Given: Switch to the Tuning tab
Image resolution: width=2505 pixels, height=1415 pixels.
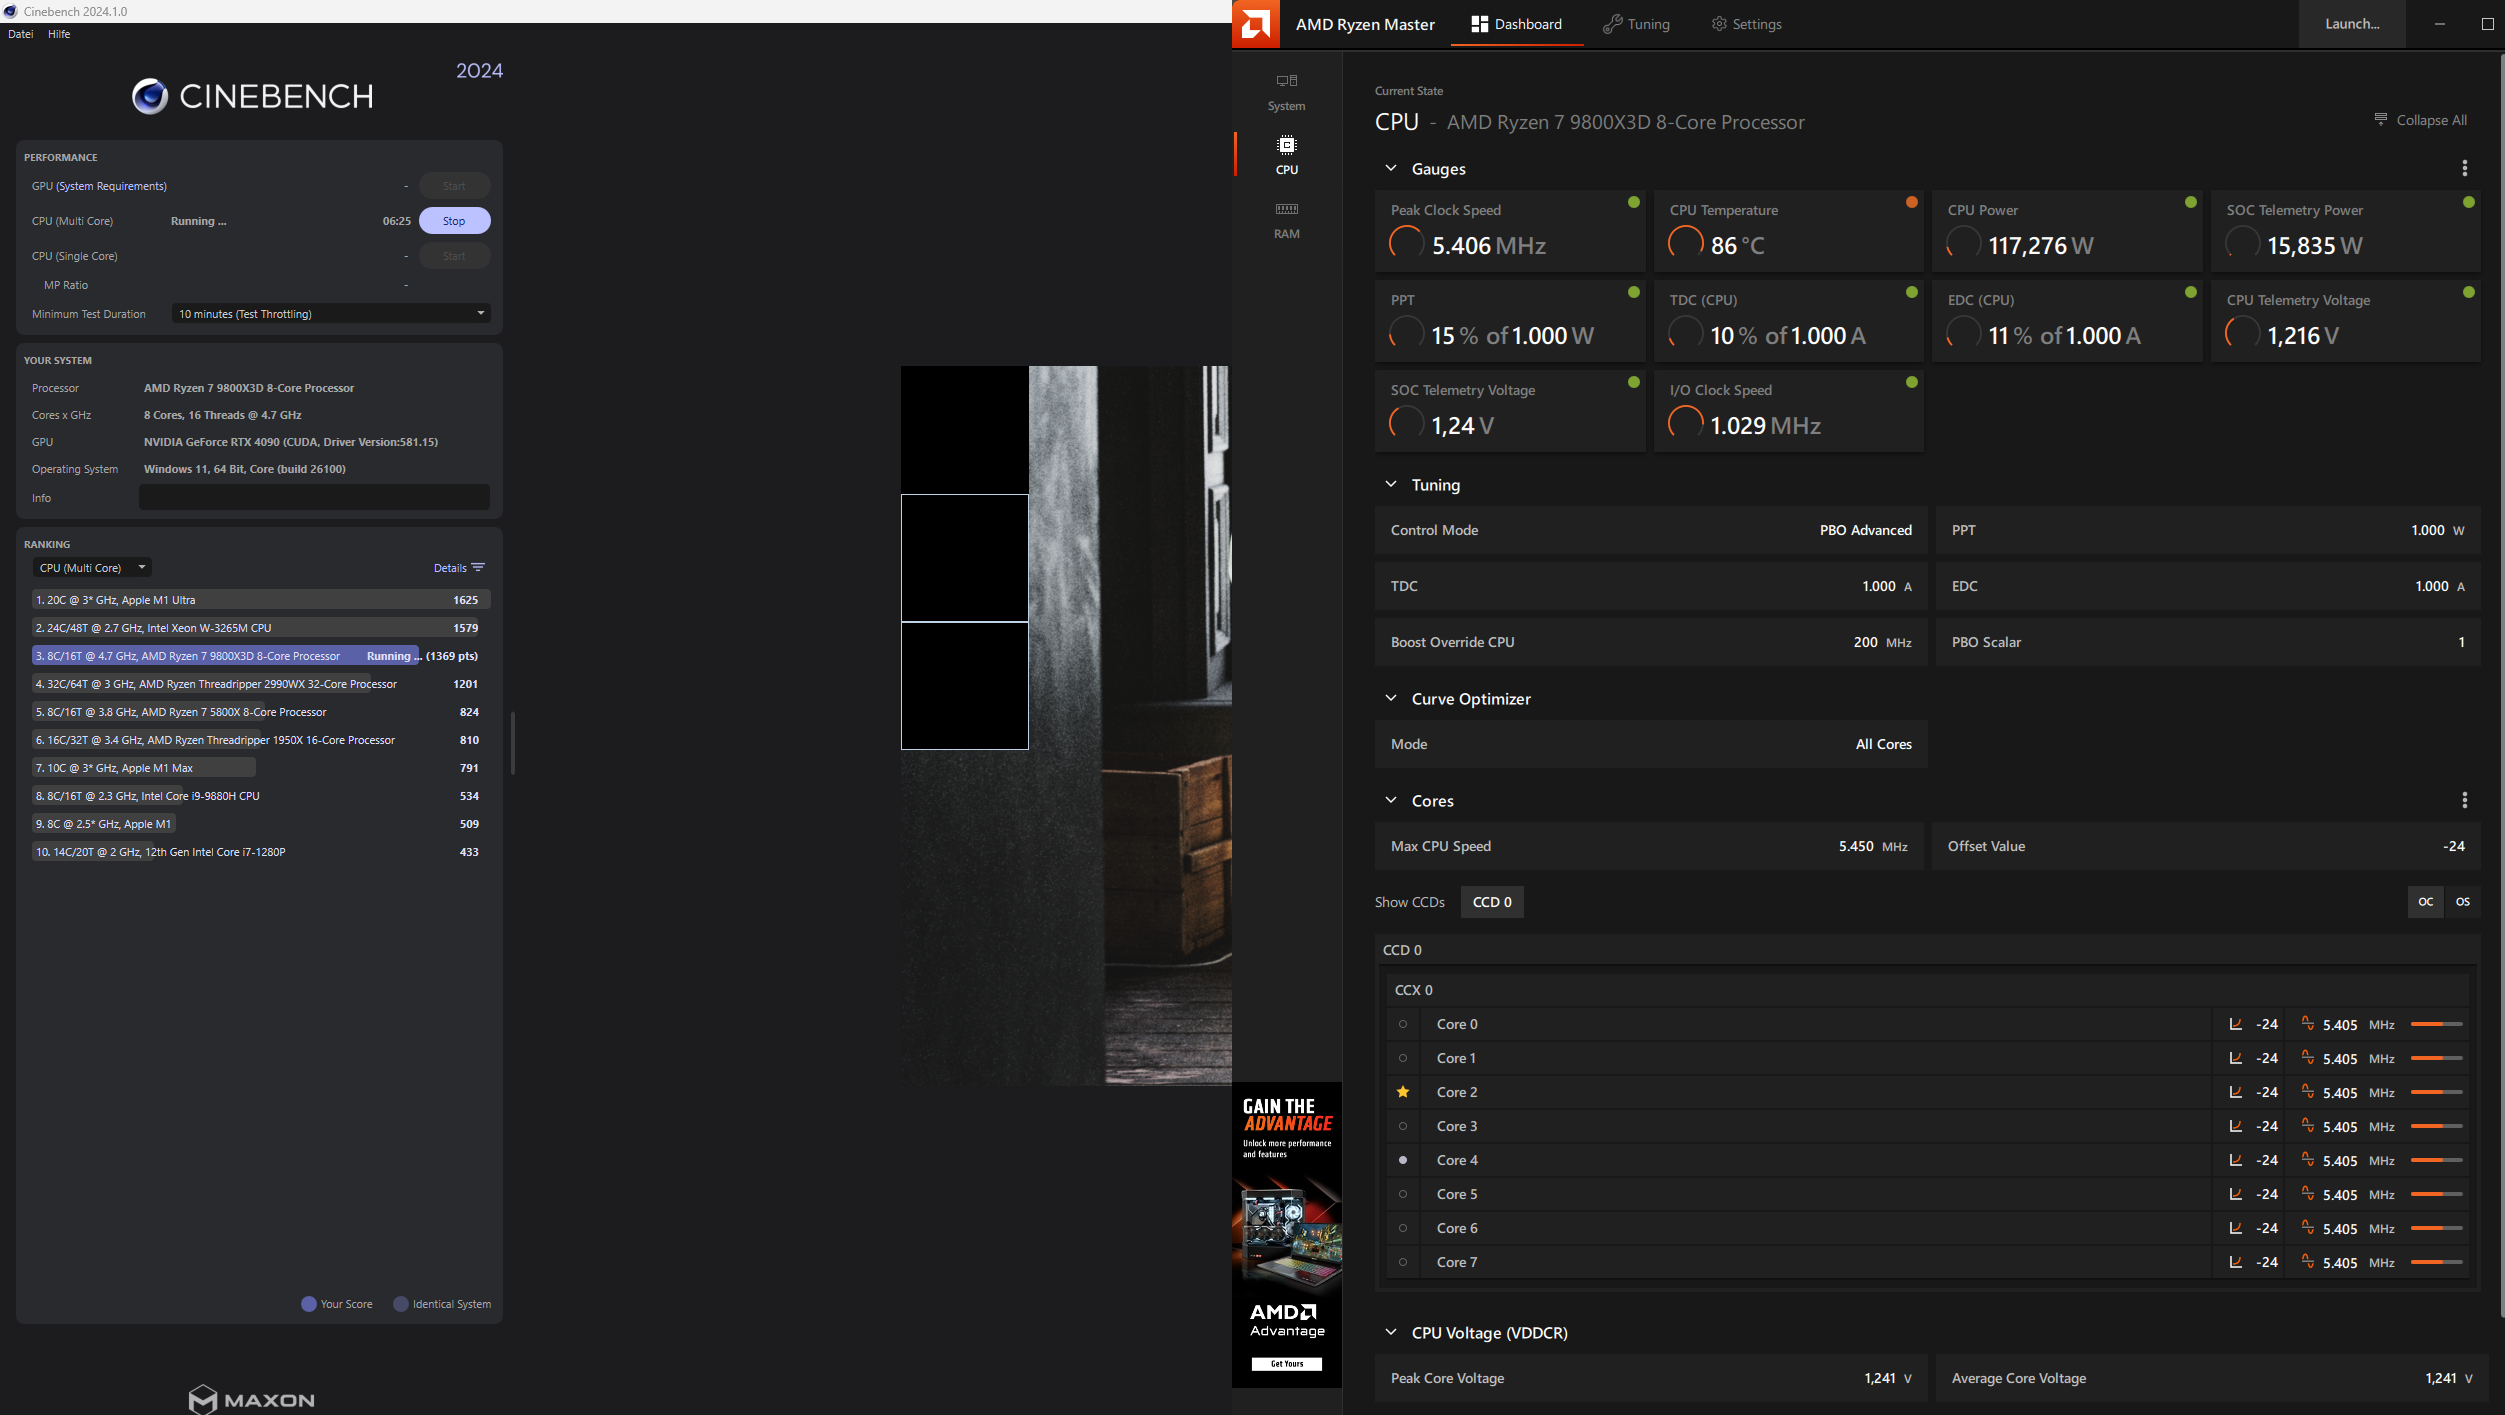Looking at the screenshot, I should pyautogui.click(x=1636, y=24).
